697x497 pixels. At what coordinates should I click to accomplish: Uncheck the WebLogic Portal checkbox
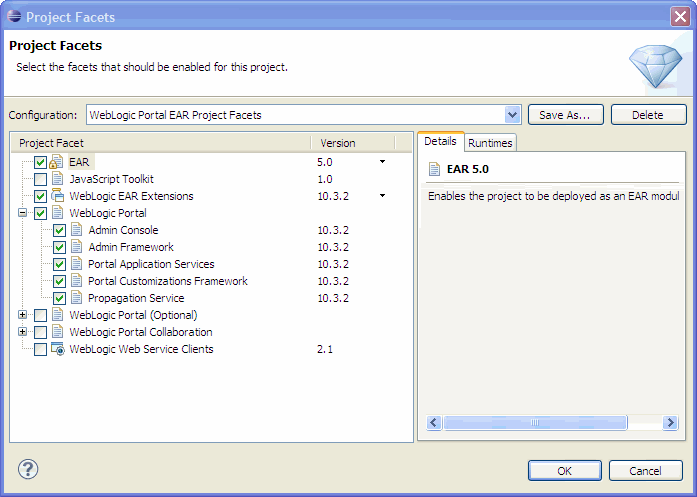point(40,213)
